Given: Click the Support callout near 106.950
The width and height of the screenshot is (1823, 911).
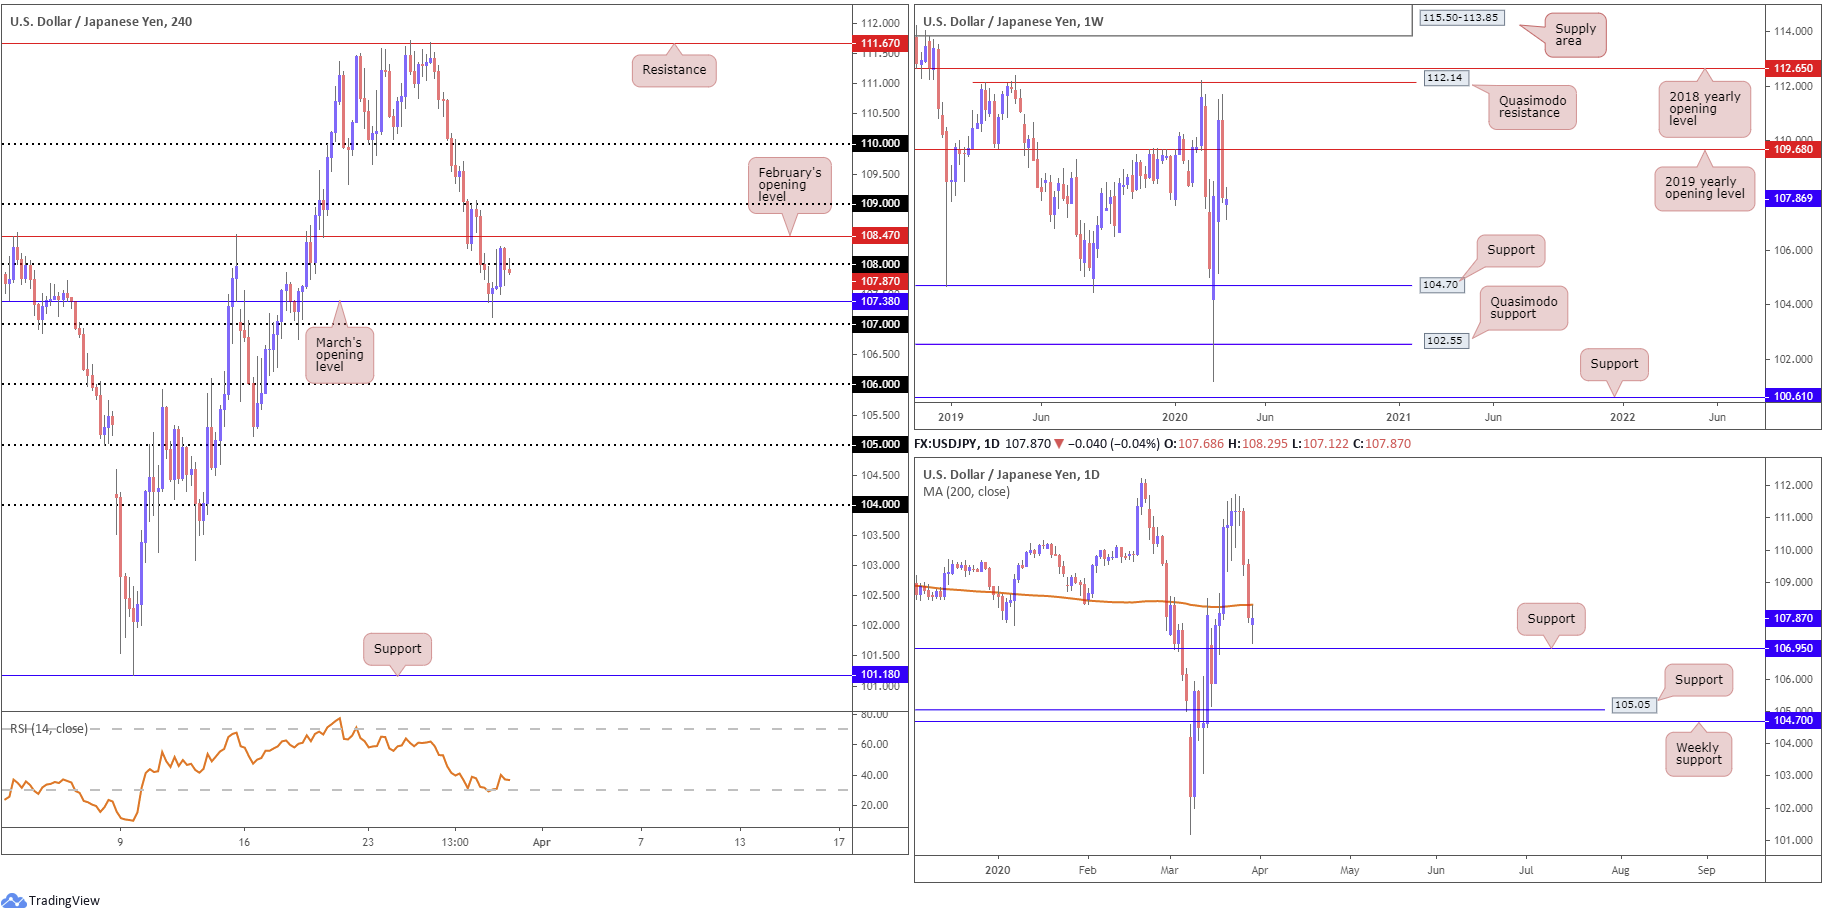Looking at the screenshot, I should tap(1551, 619).
